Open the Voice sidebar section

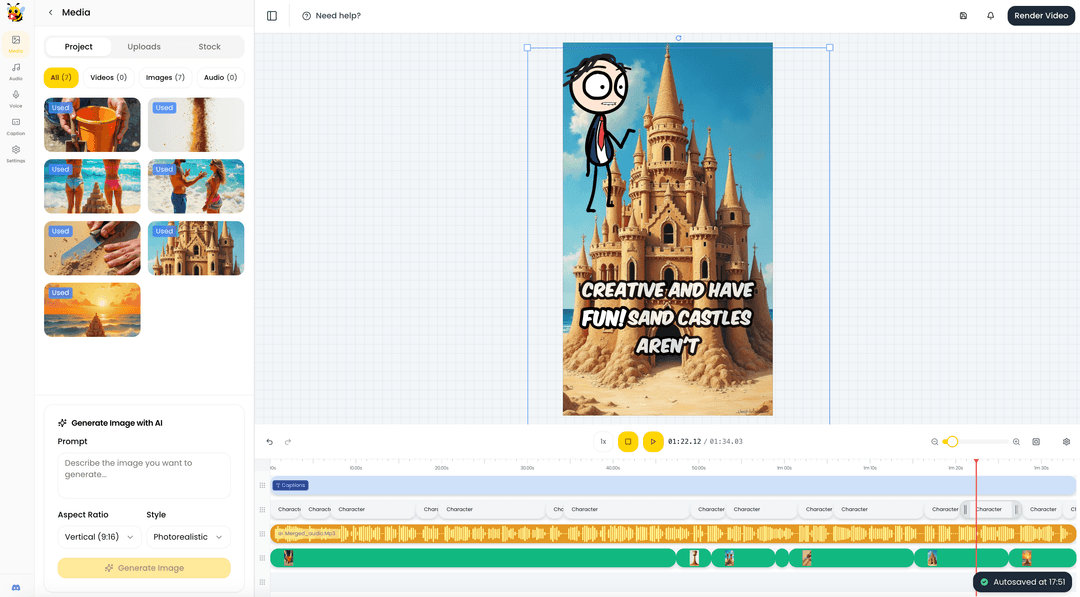coord(15,99)
